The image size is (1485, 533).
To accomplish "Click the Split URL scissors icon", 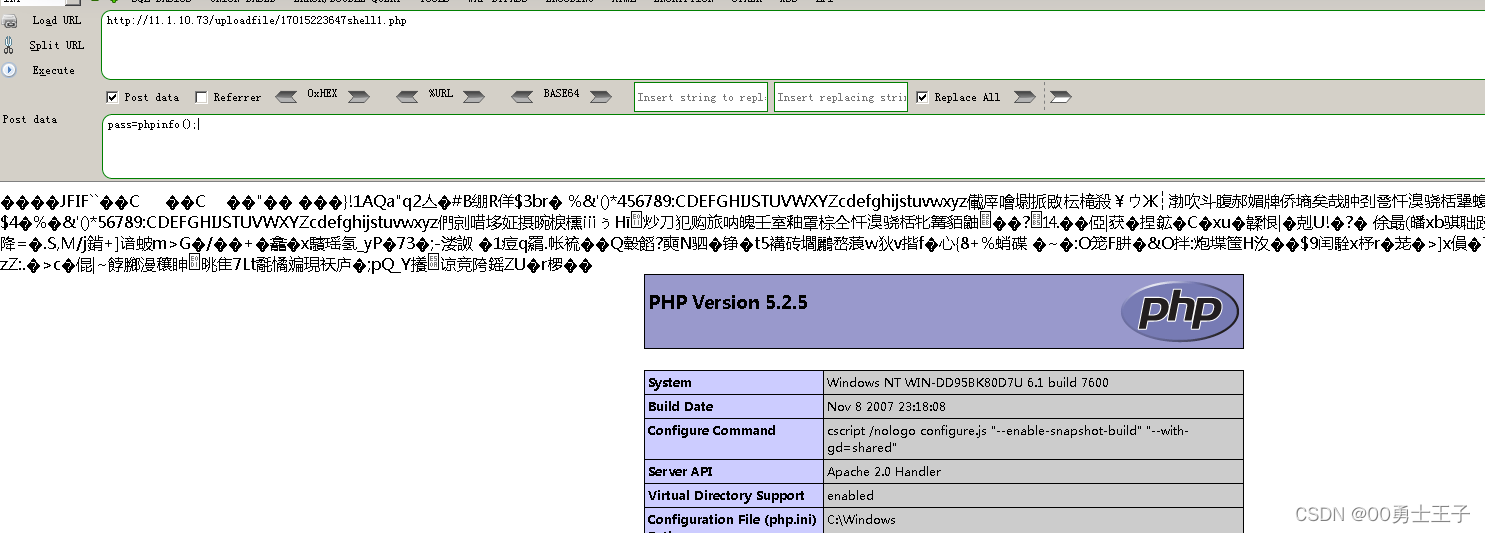I will 9,45.
